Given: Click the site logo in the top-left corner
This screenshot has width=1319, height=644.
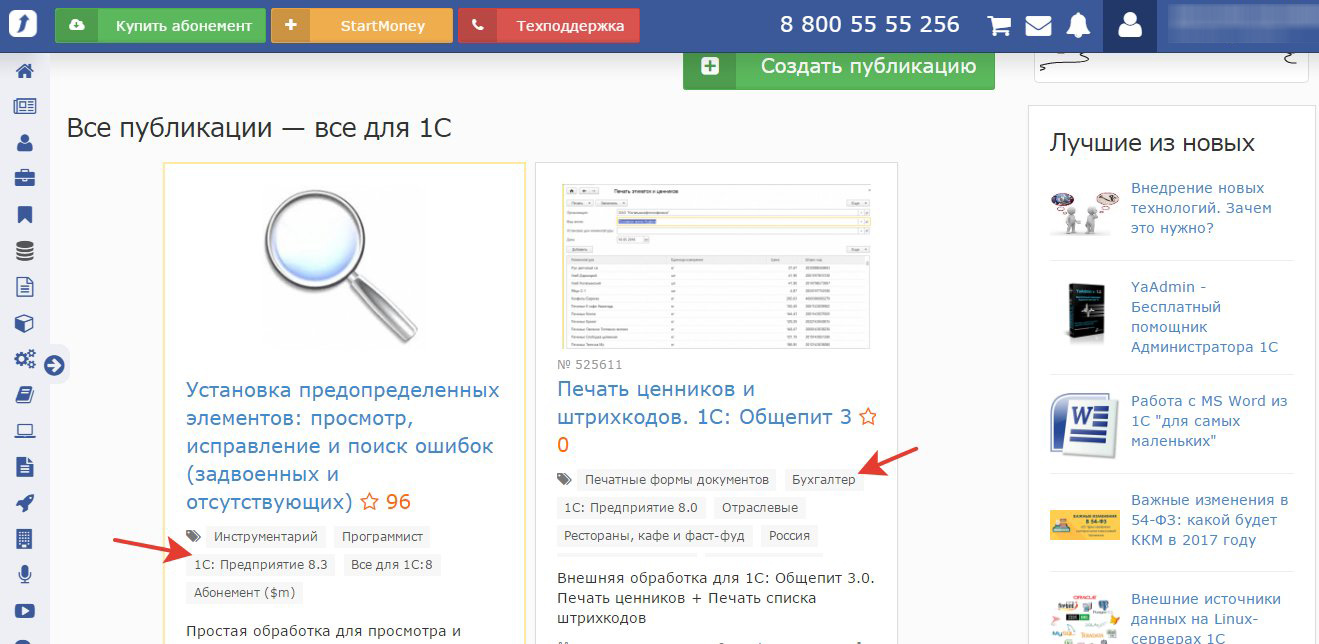Looking at the screenshot, I should 22,25.
